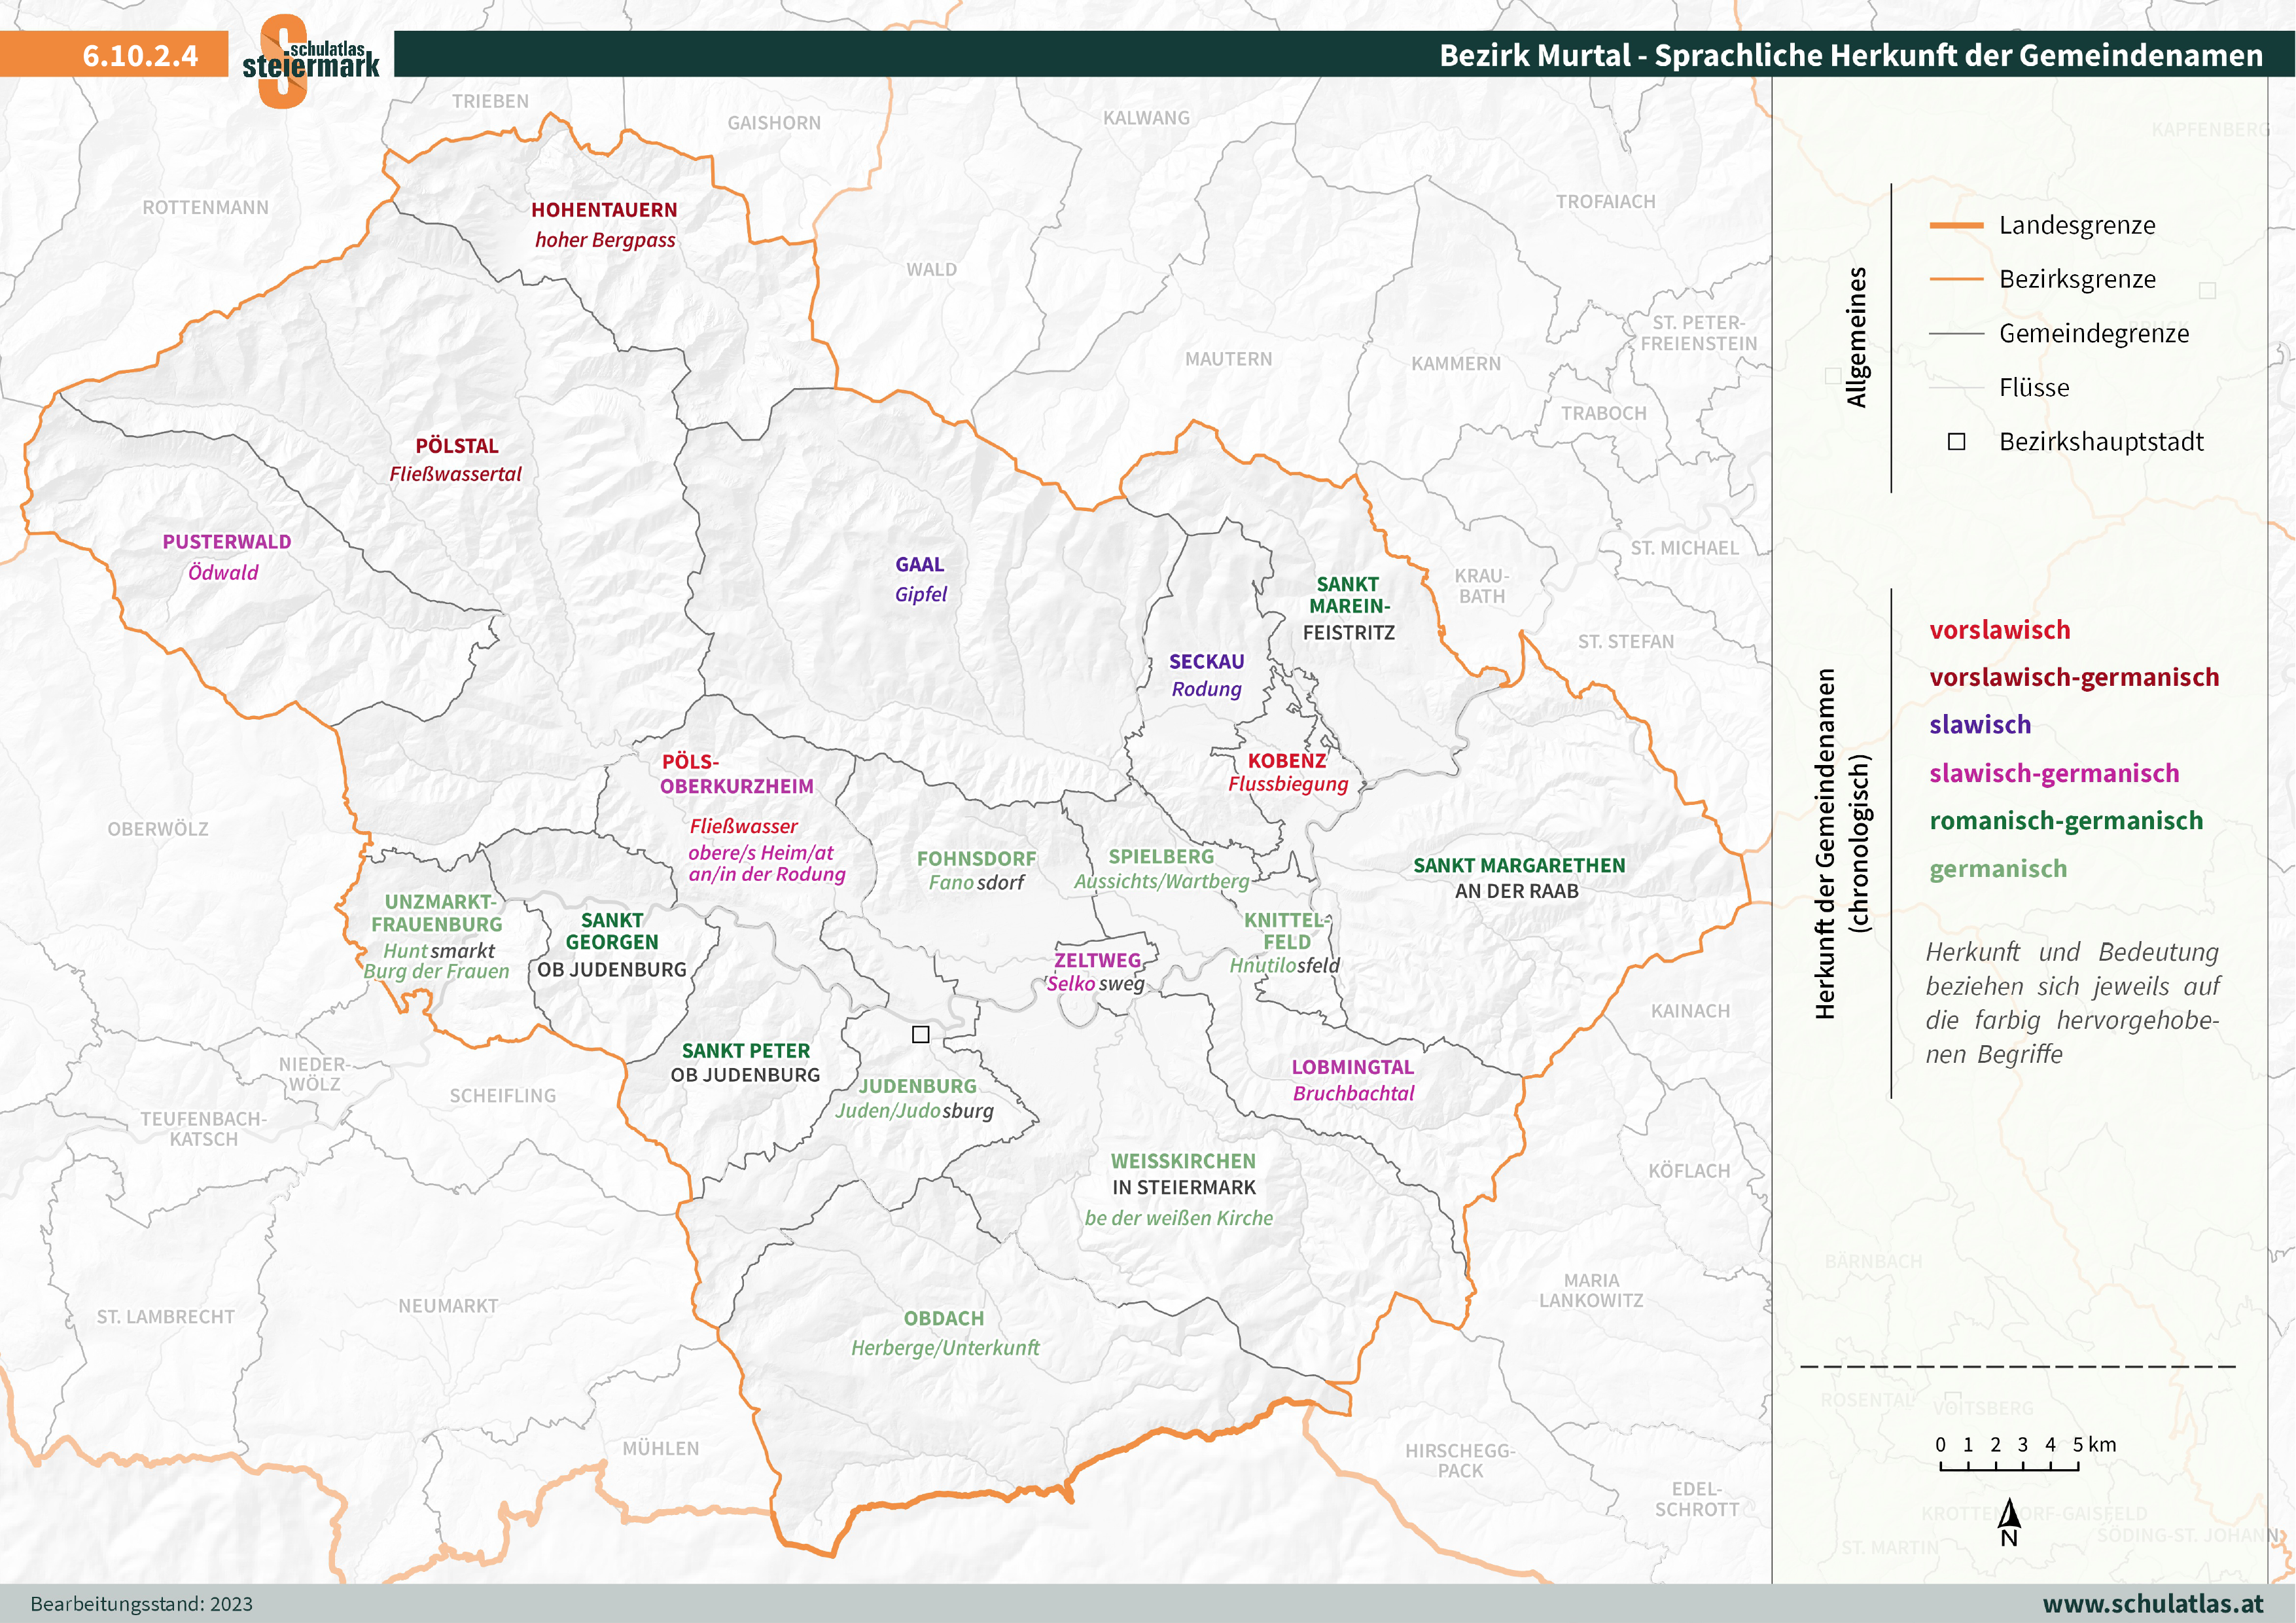Viewport: 2296px width, 1623px height.
Task: Click the orange 6.10.2.4 map number badge
Action: click(x=140, y=55)
